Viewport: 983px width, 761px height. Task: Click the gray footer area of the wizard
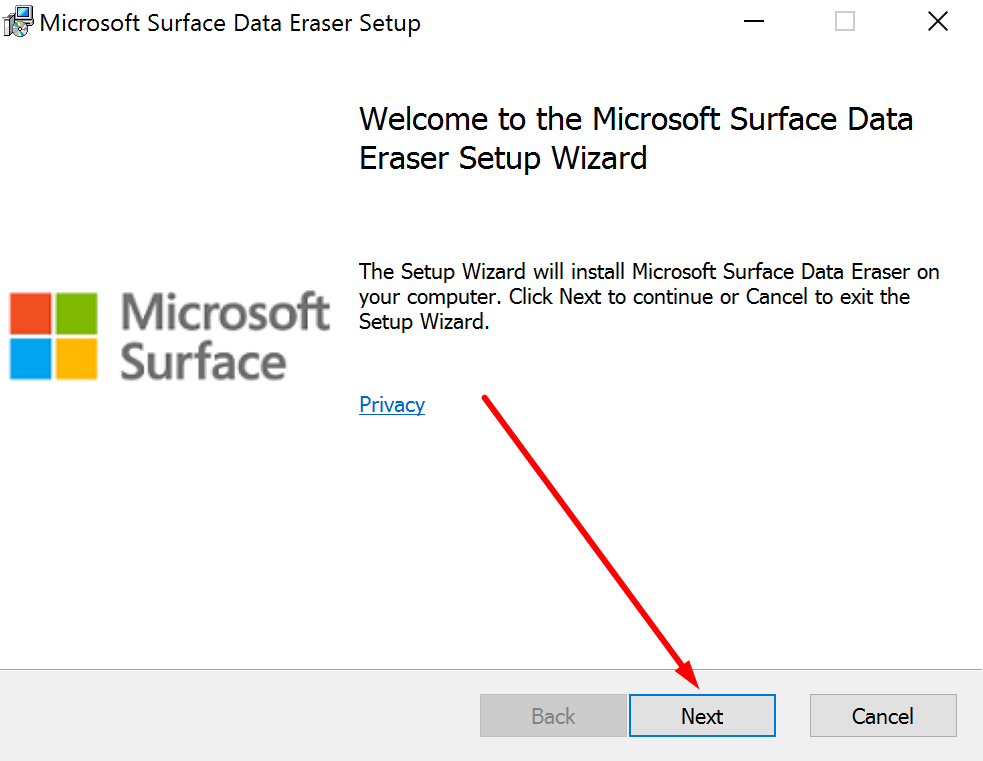tap(200, 715)
